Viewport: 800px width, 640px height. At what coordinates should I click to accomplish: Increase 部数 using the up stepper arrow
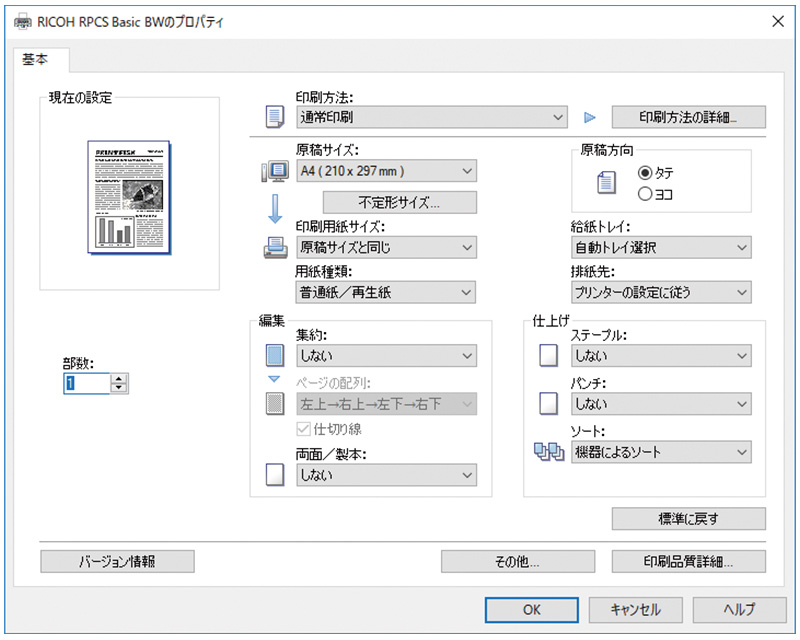coord(117,376)
